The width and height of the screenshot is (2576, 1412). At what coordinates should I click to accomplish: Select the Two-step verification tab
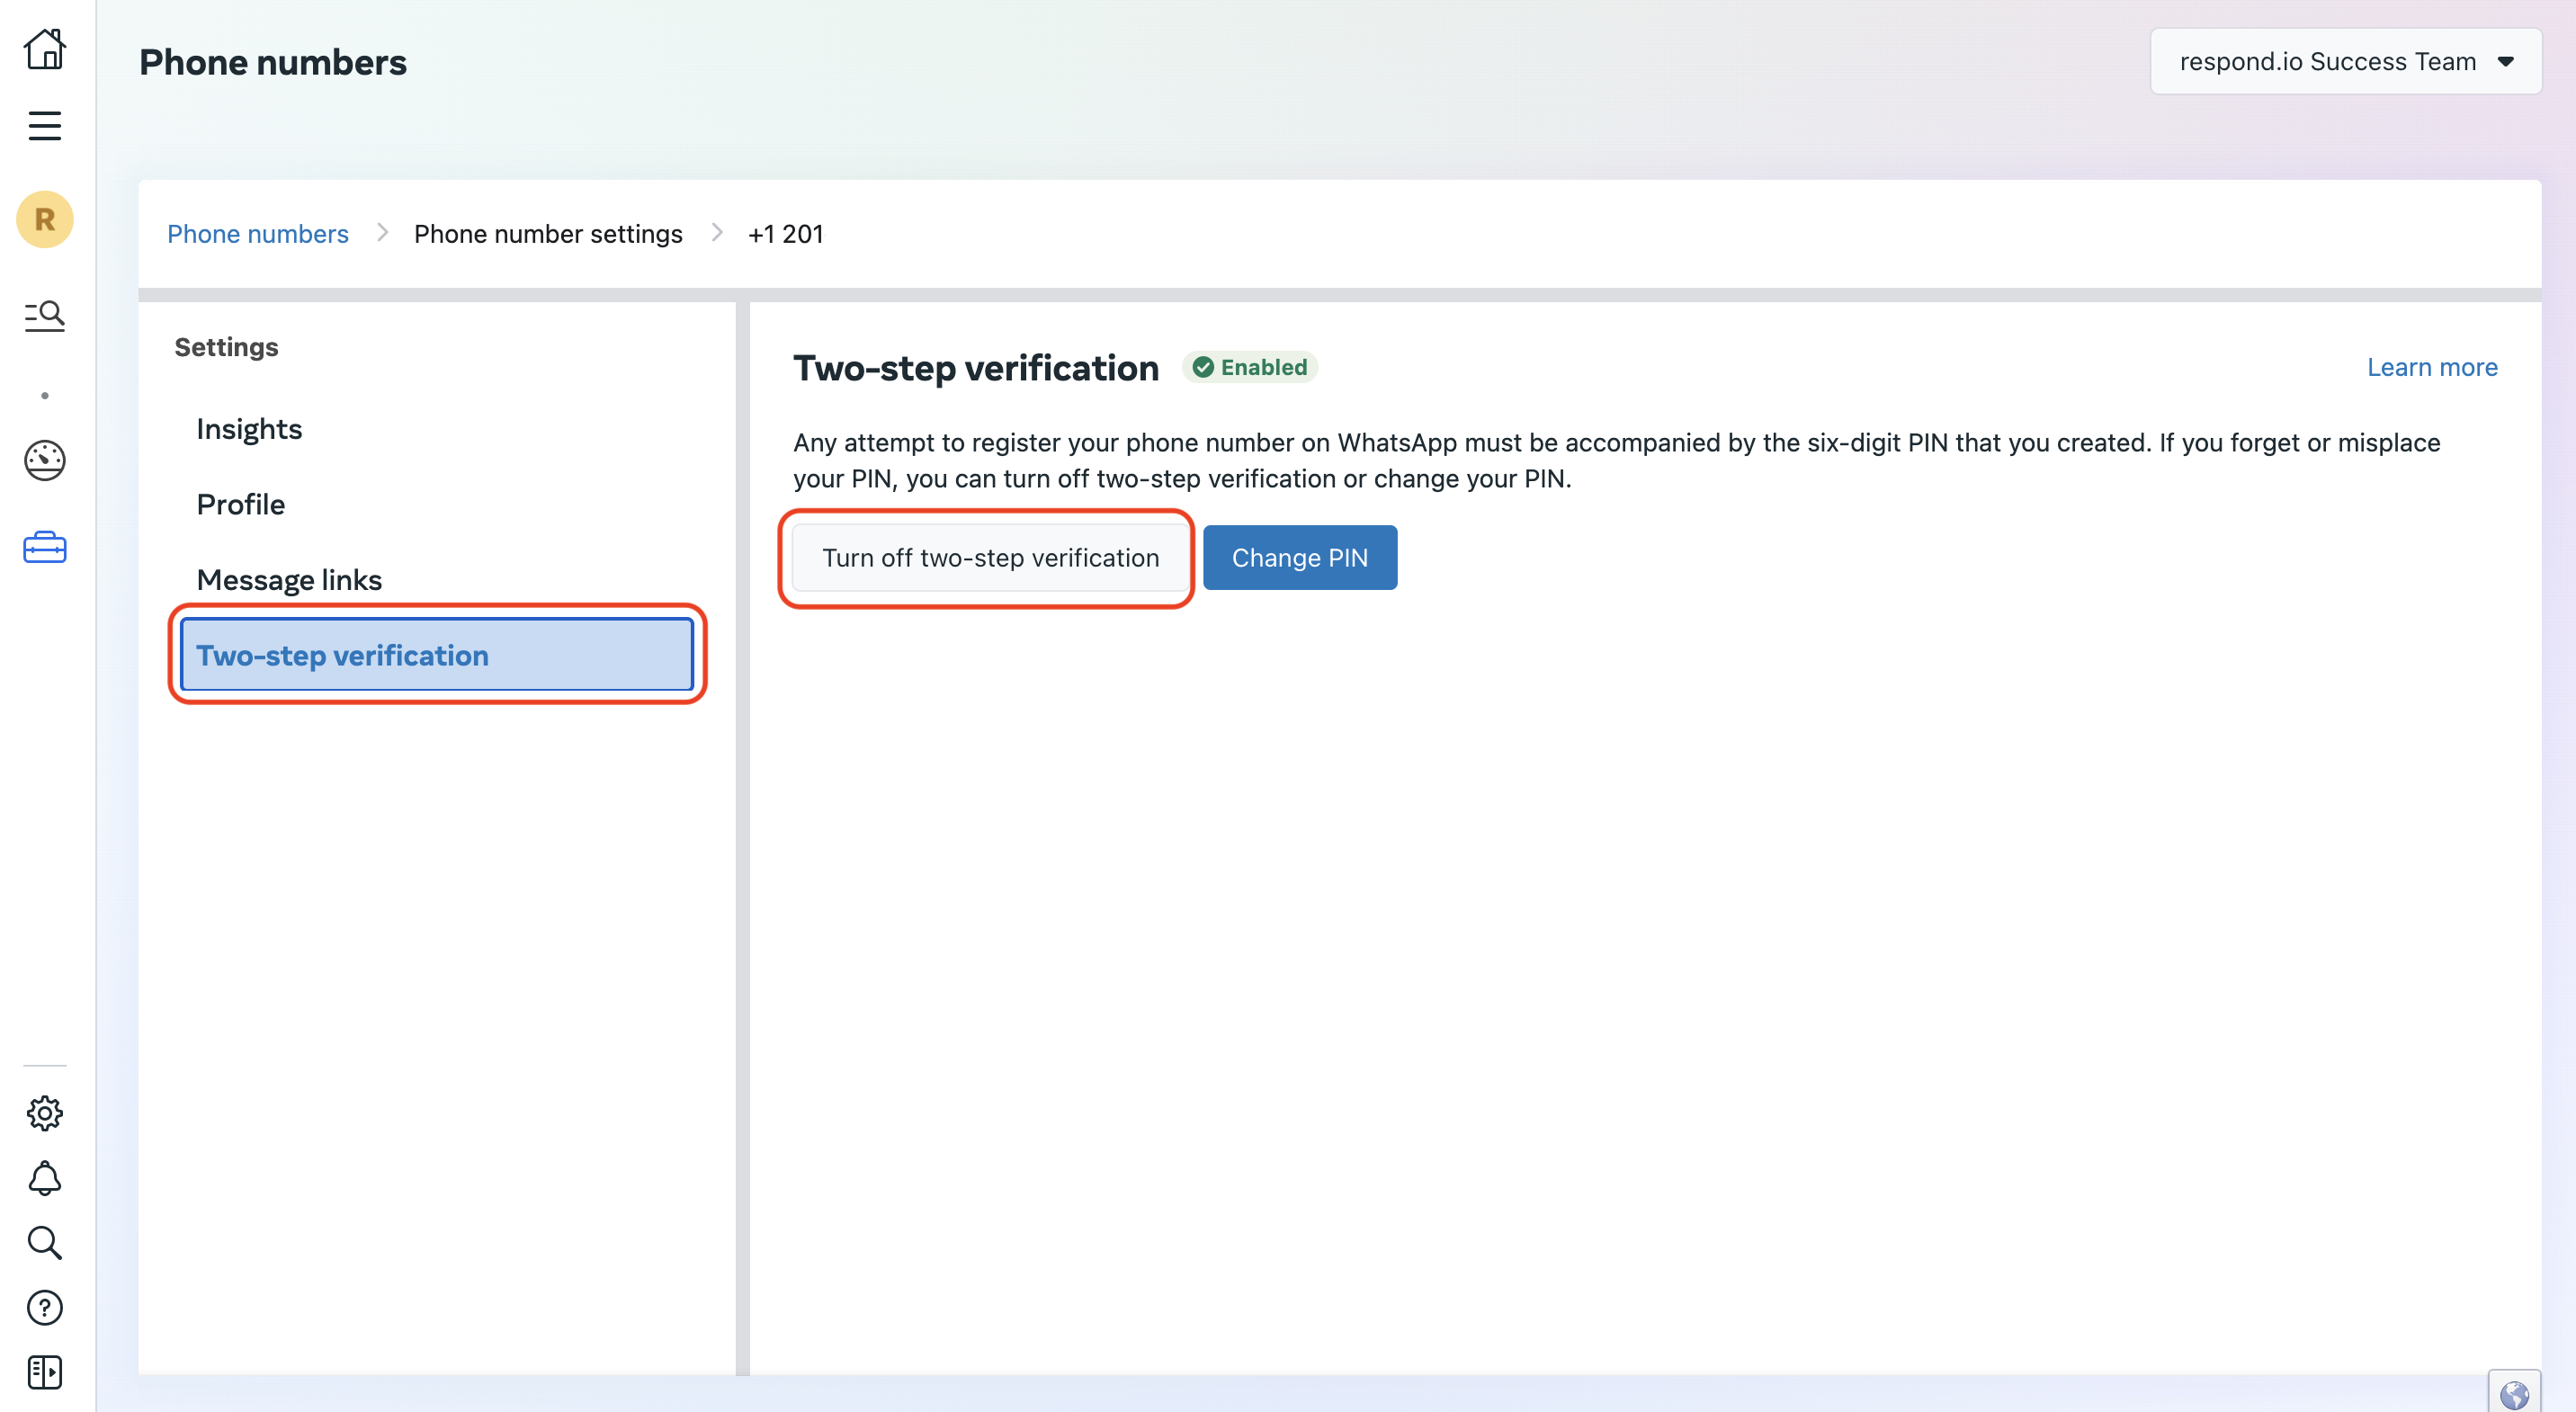point(437,655)
